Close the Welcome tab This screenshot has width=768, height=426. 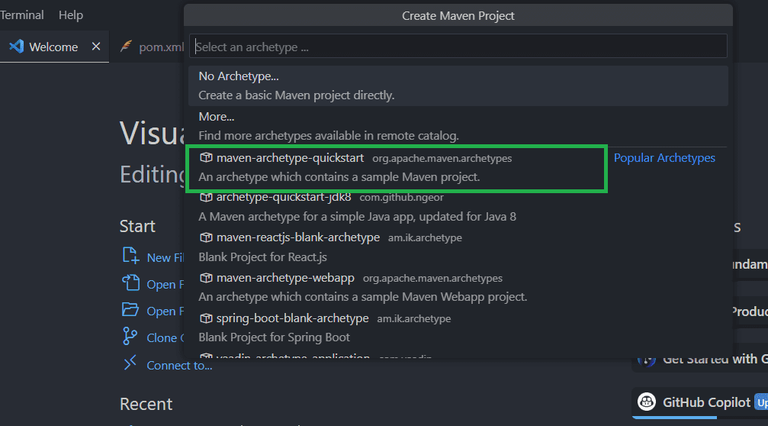[x=96, y=47]
